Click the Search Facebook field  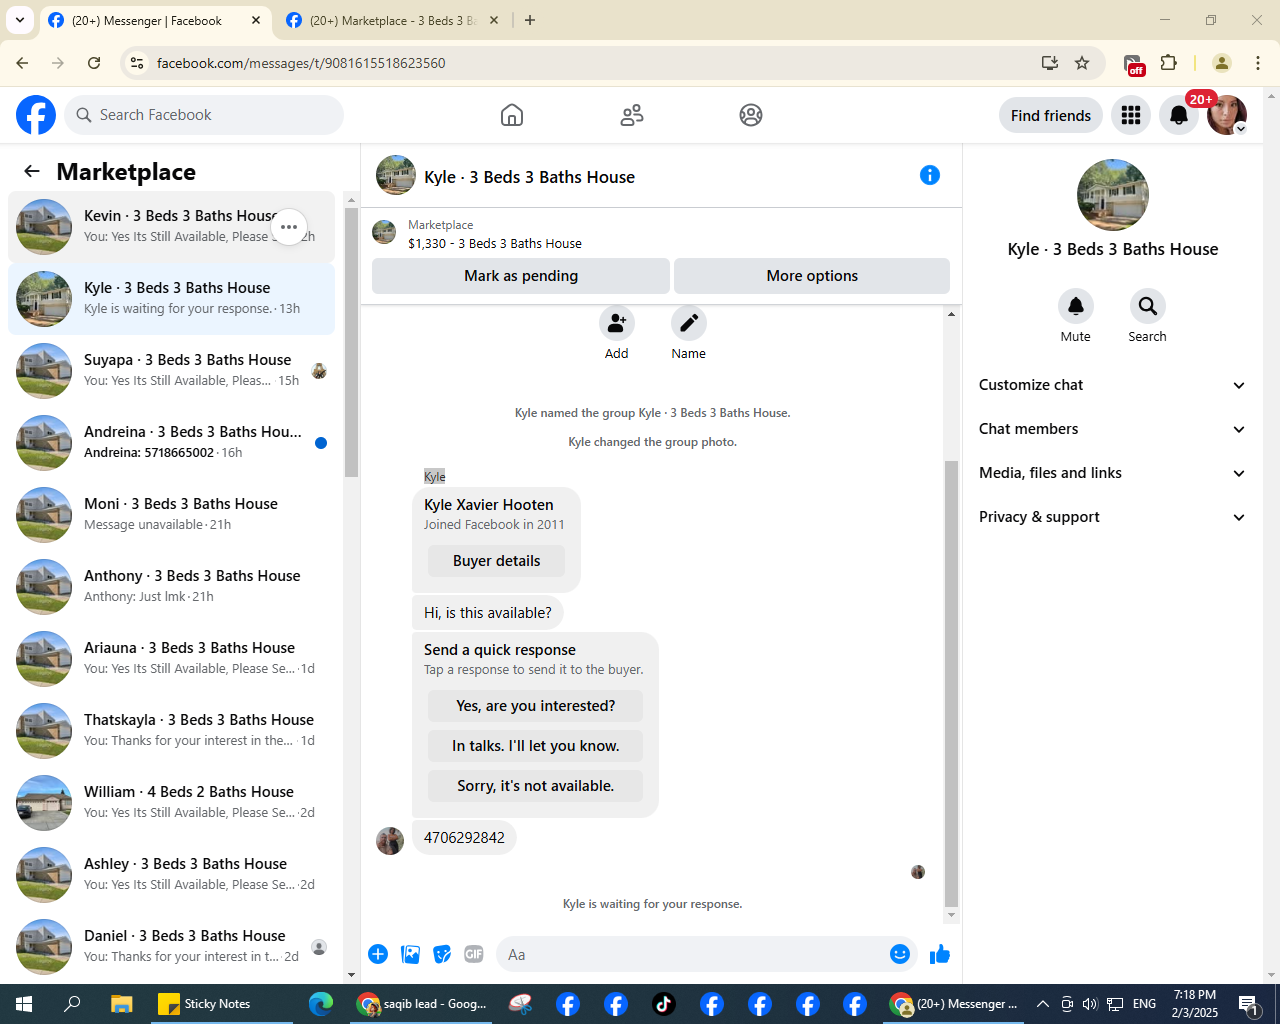[x=204, y=115]
